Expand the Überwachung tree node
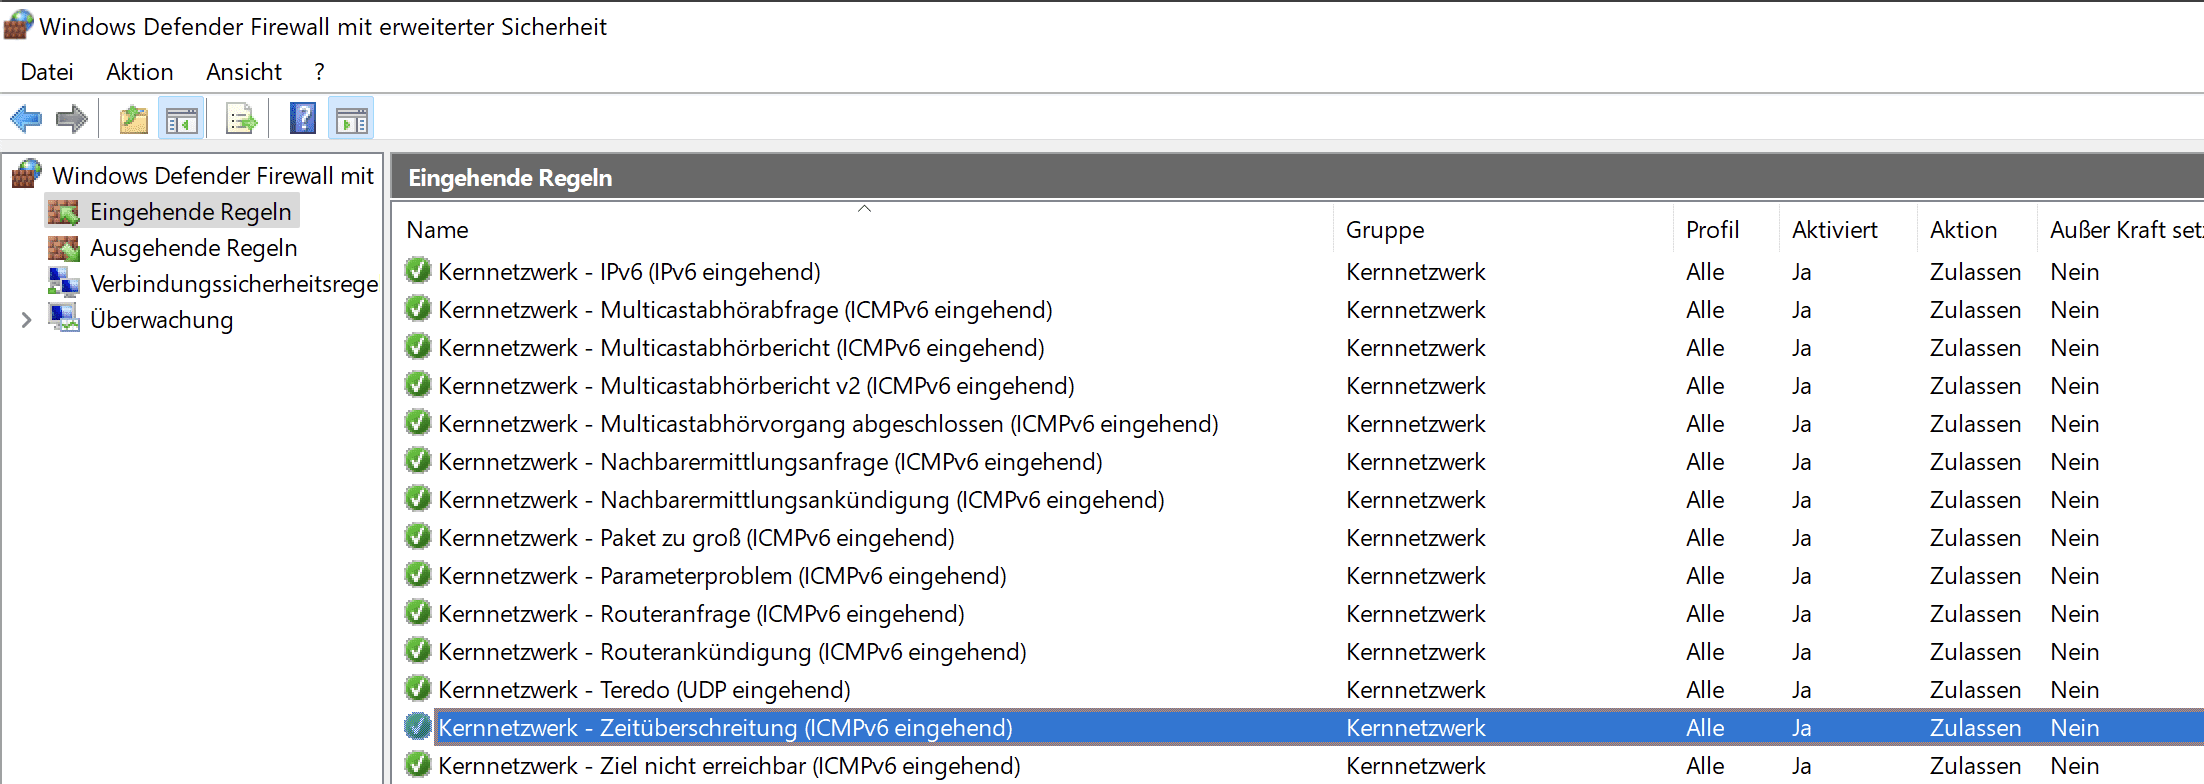 coord(27,320)
